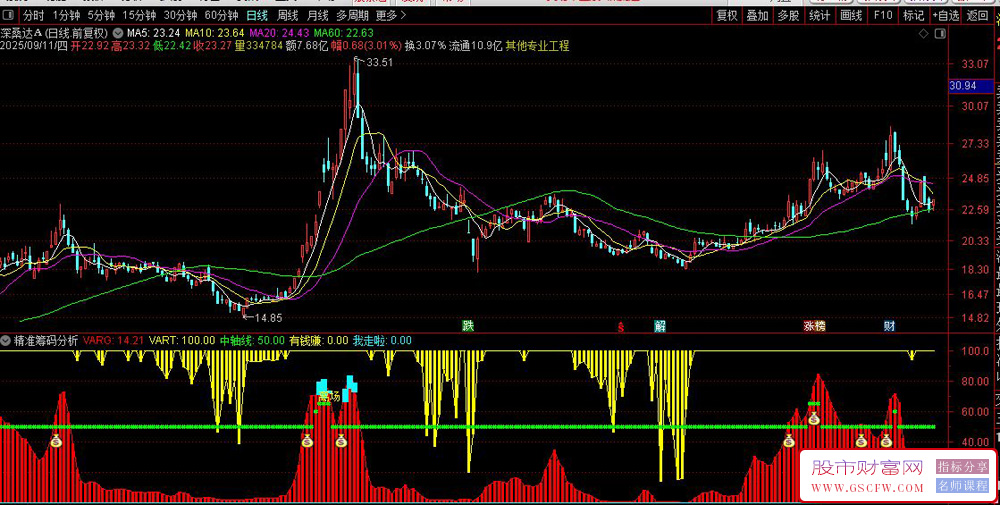The image size is (1000, 505).
Task: Click the 离场 exit signal label
Action: pos(330,396)
